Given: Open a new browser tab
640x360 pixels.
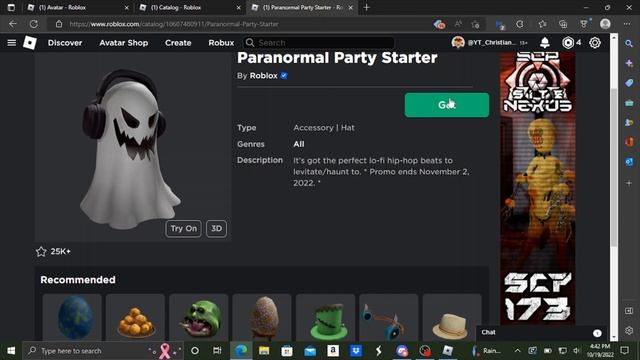Looking at the screenshot, I should pyautogui.click(x=367, y=7).
